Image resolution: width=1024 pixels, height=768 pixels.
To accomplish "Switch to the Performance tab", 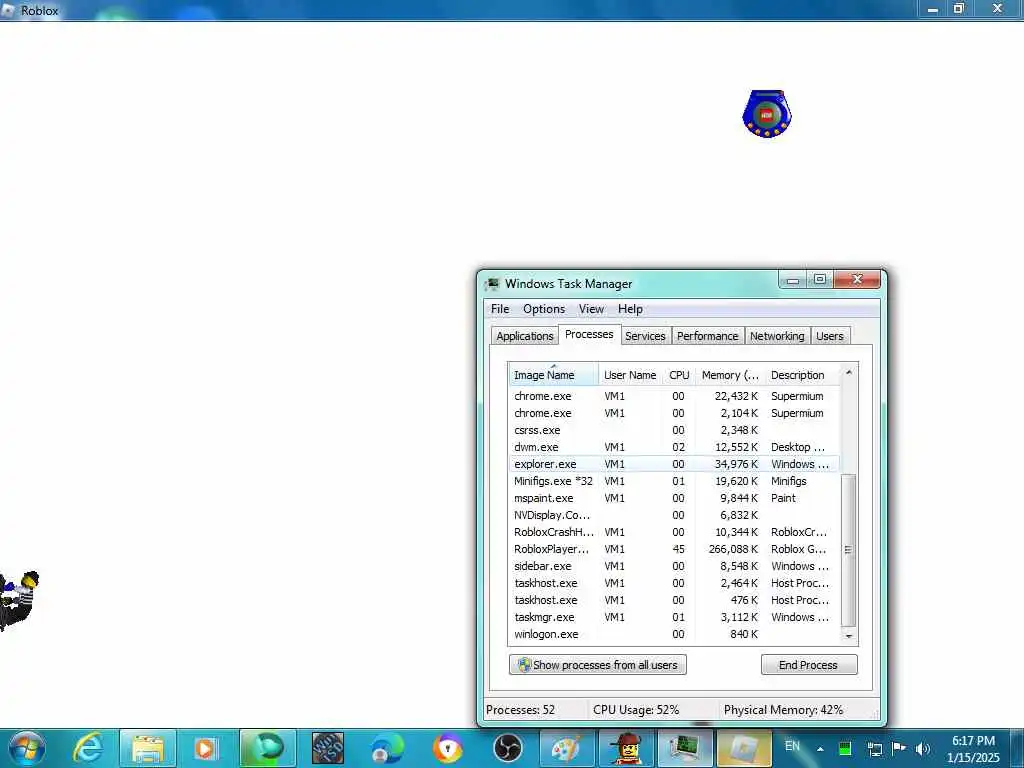I will (707, 336).
